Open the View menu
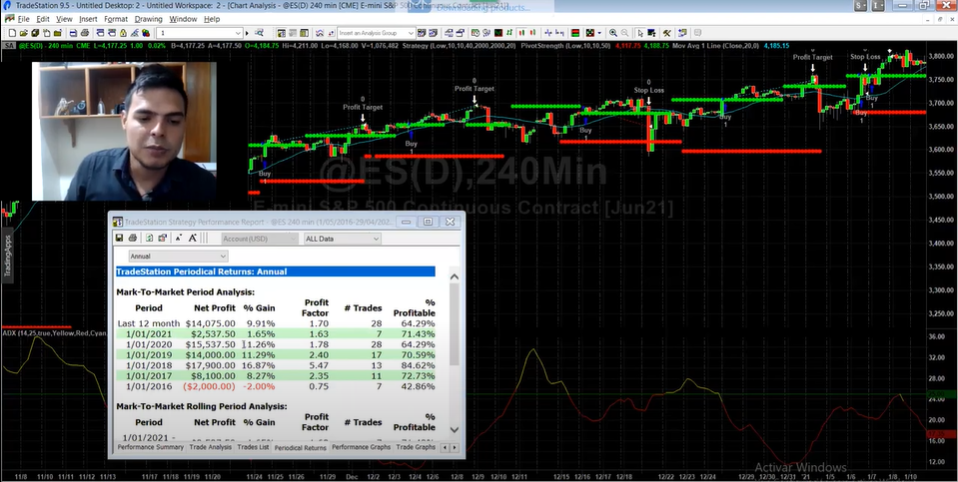 point(64,19)
